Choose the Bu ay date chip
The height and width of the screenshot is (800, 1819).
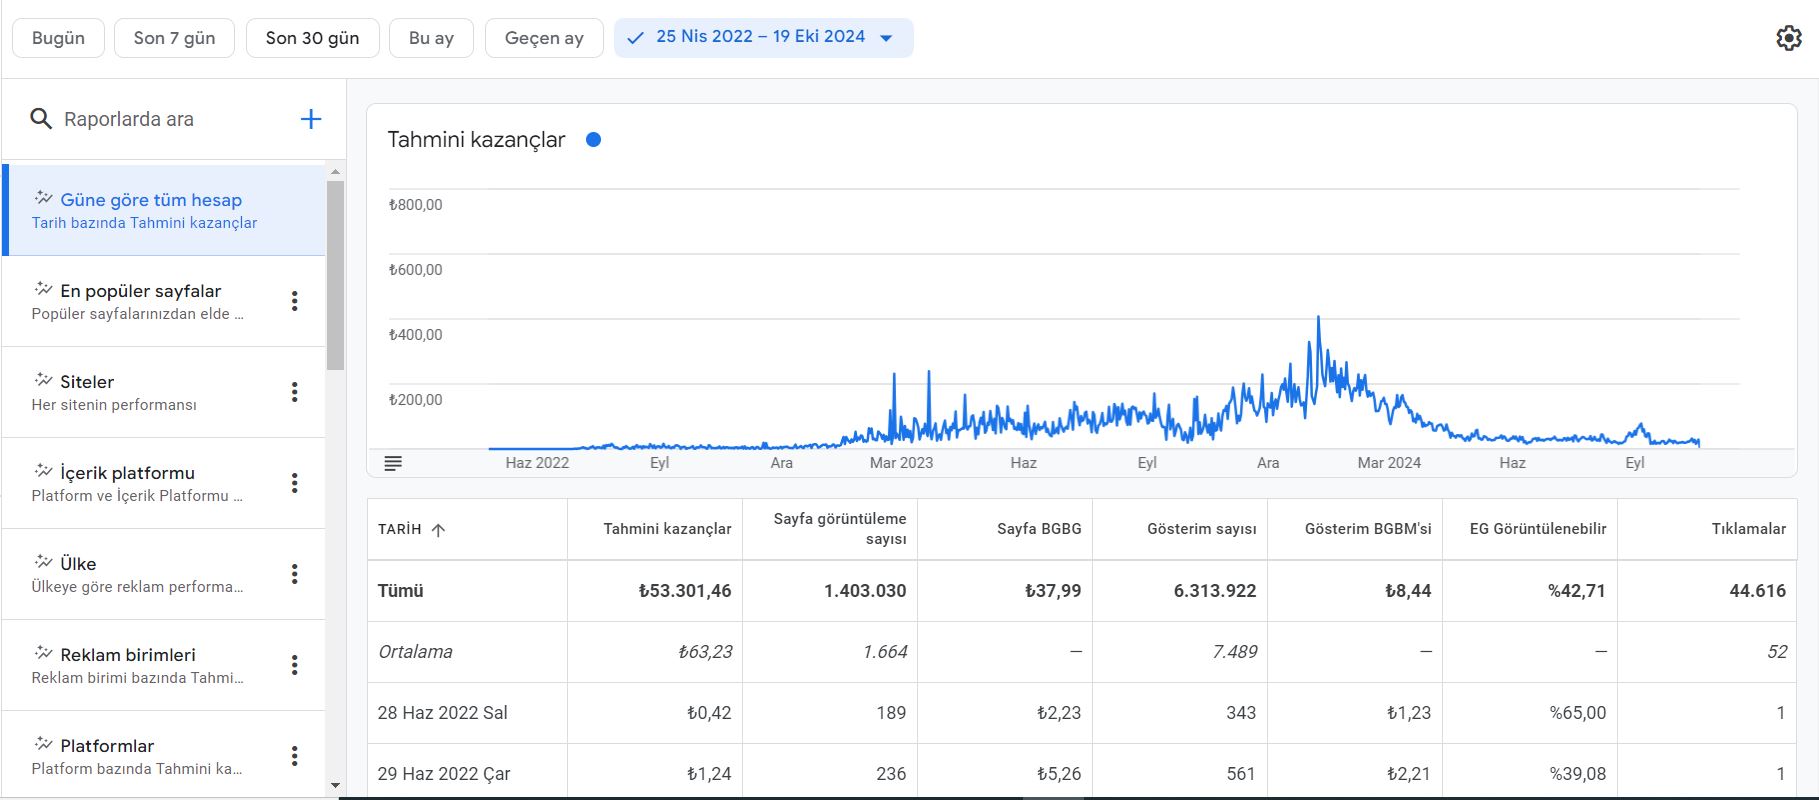tap(431, 38)
